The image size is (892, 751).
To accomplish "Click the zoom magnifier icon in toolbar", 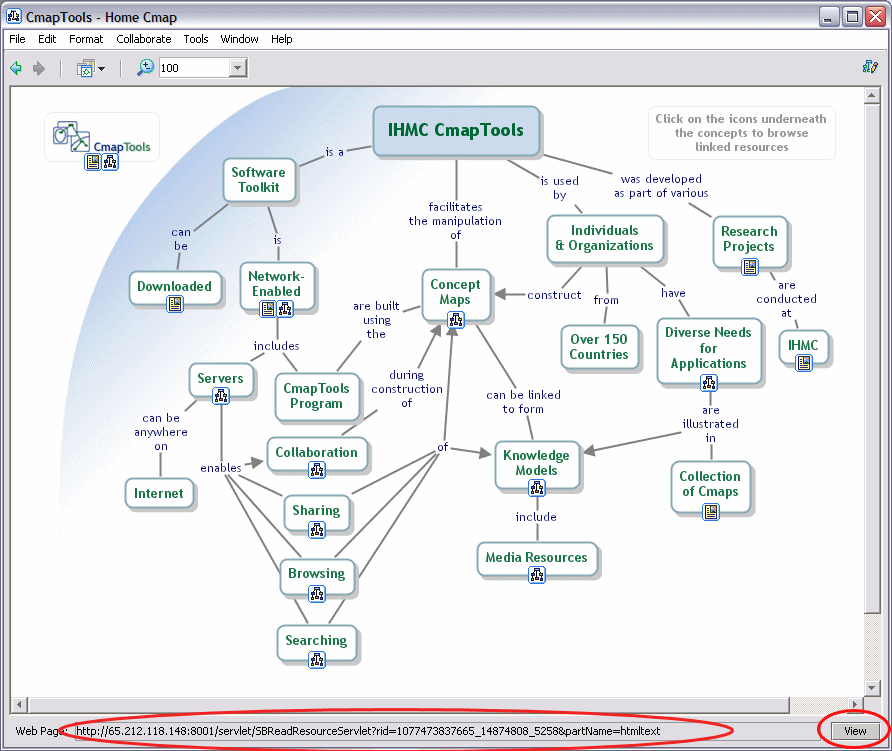I will coord(145,68).
